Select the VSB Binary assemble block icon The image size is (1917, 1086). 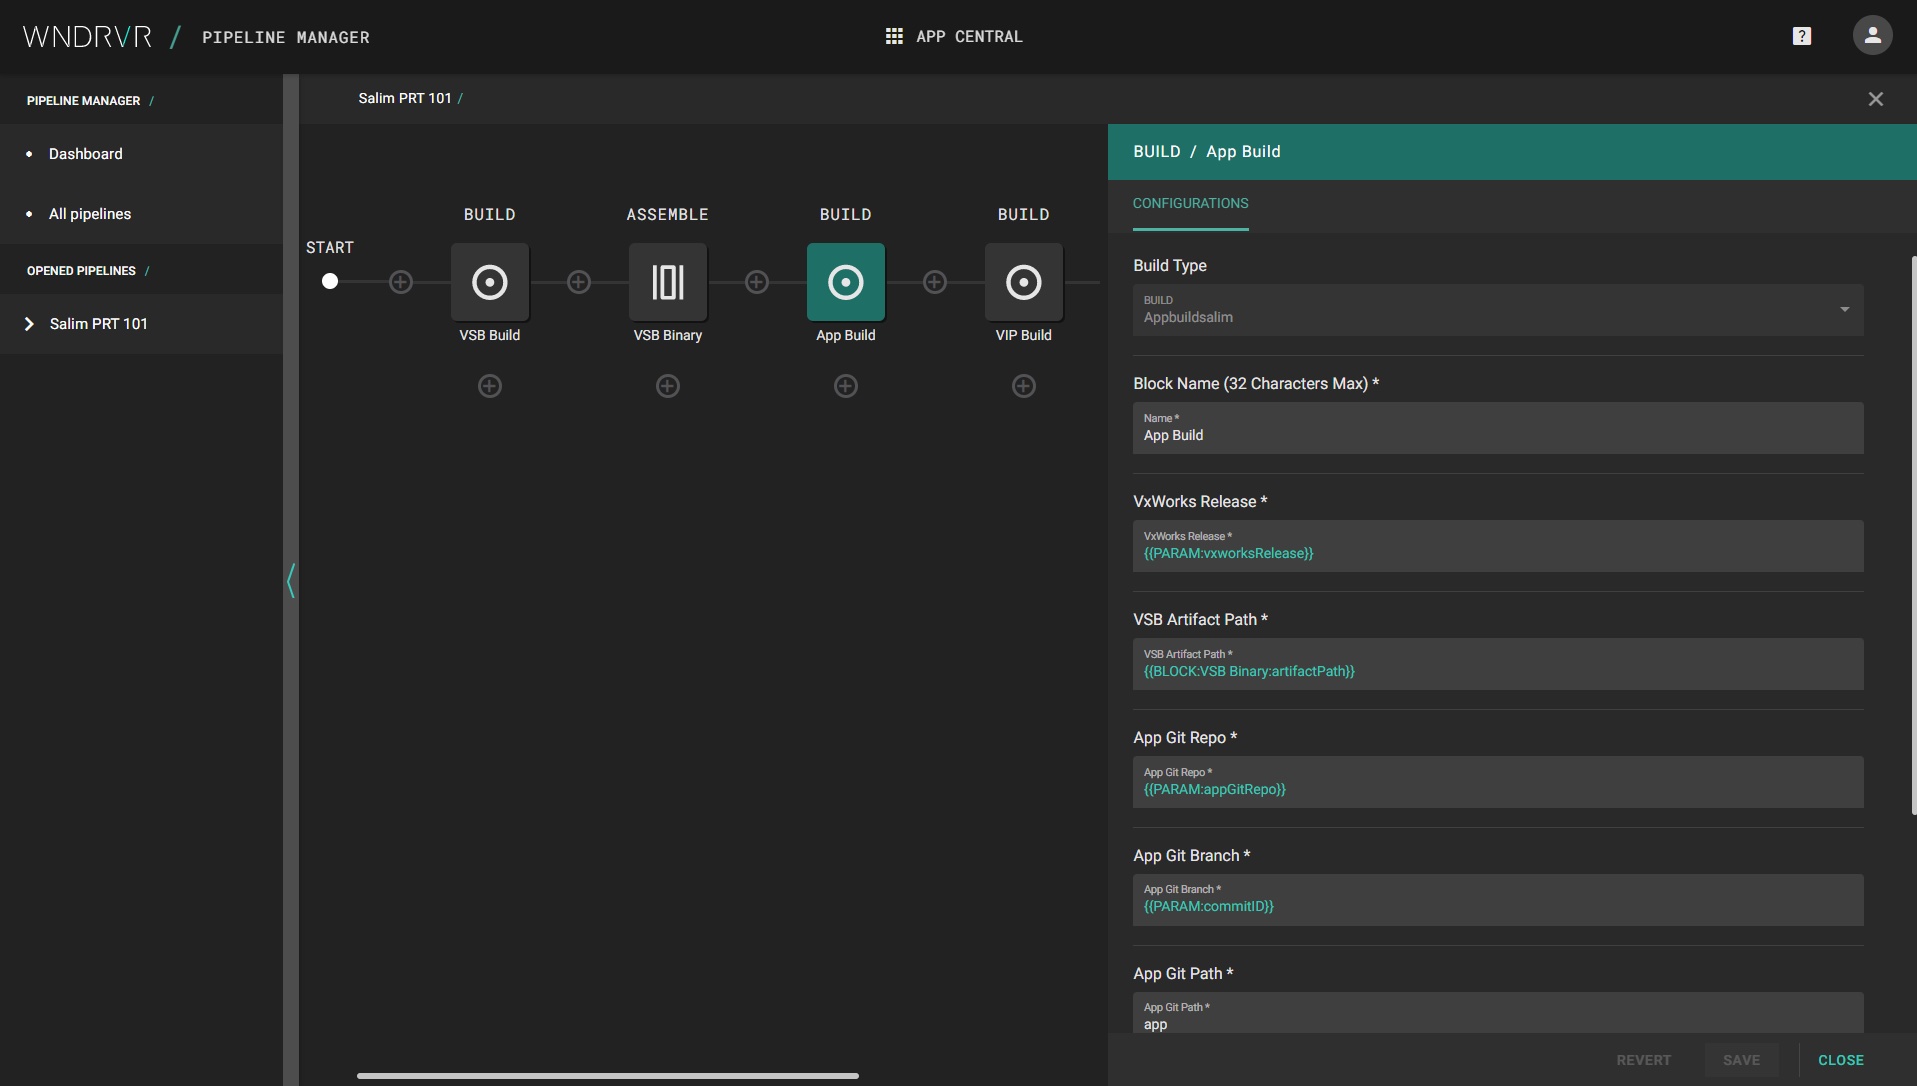click(668, 282)
